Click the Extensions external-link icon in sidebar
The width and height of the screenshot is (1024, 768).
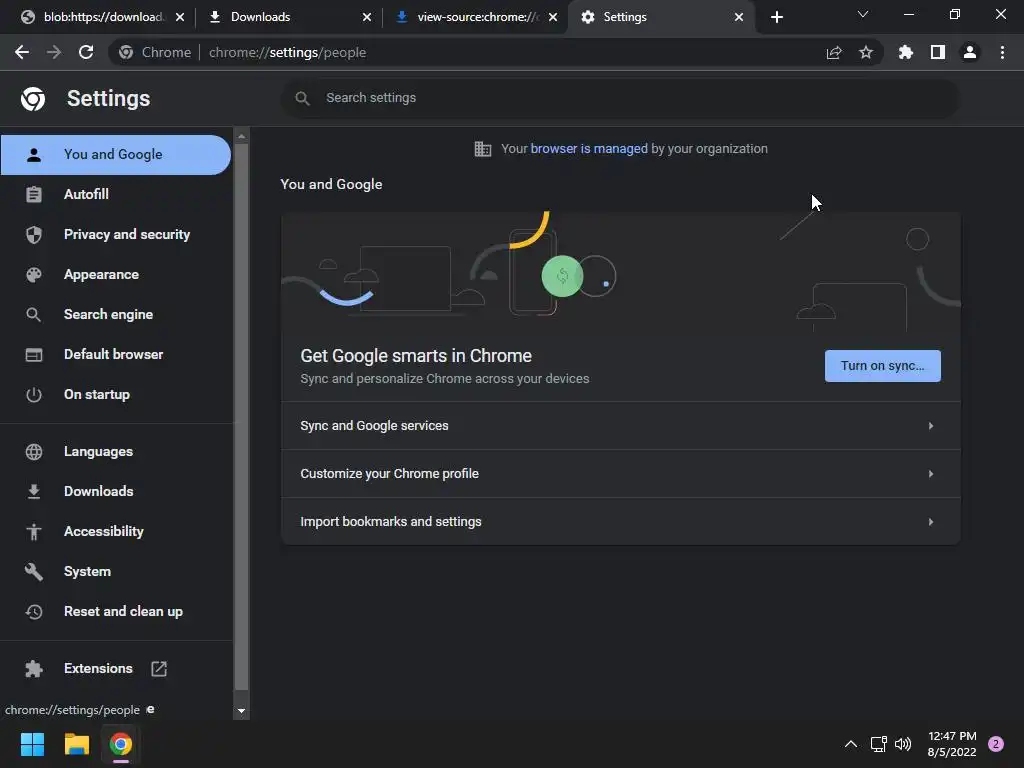pos(159,669)
